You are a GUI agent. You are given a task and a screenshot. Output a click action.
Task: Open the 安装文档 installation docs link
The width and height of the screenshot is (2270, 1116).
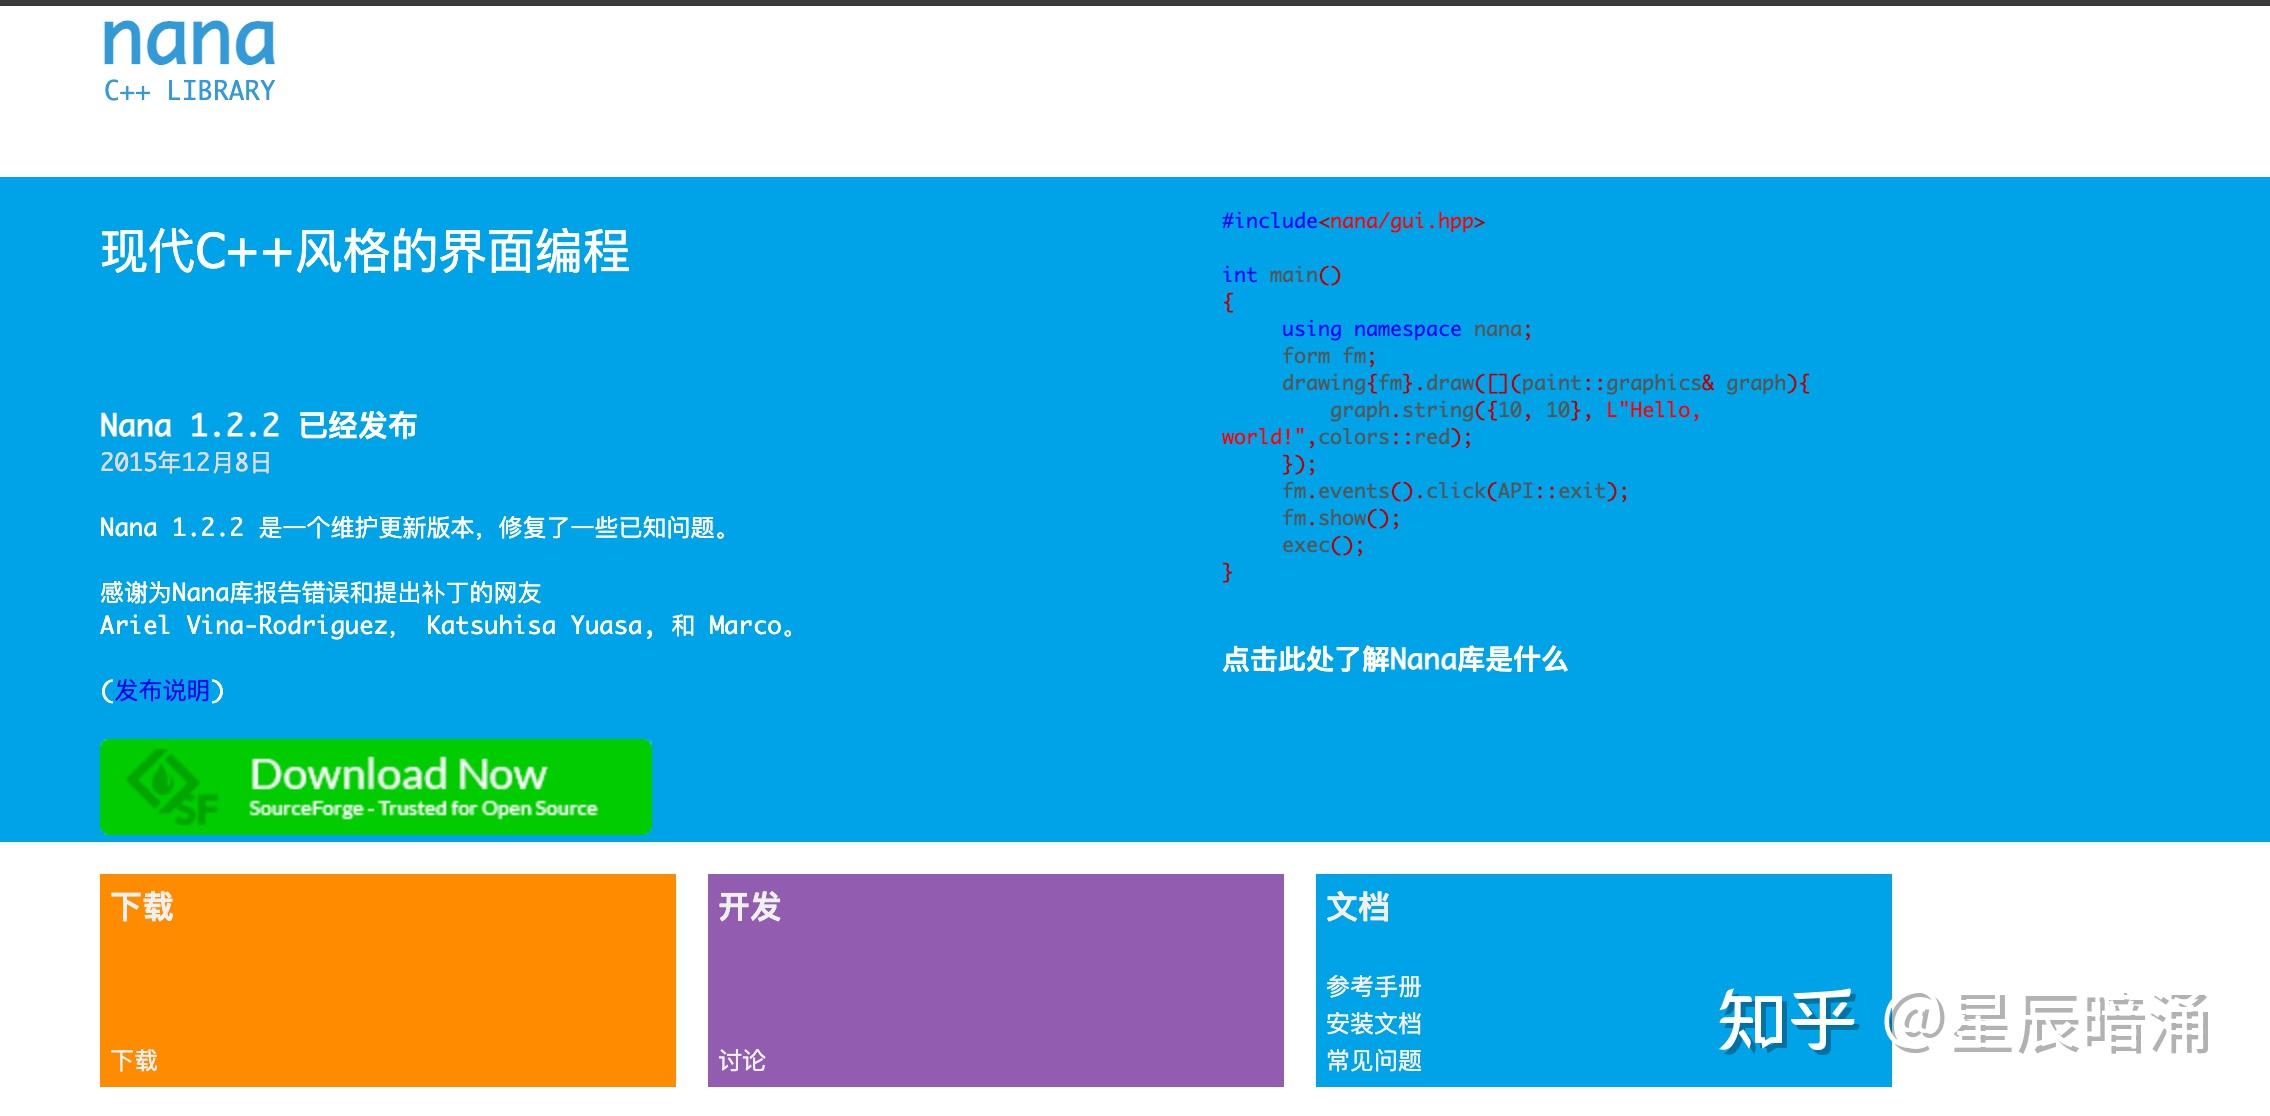[1375, 1023]
